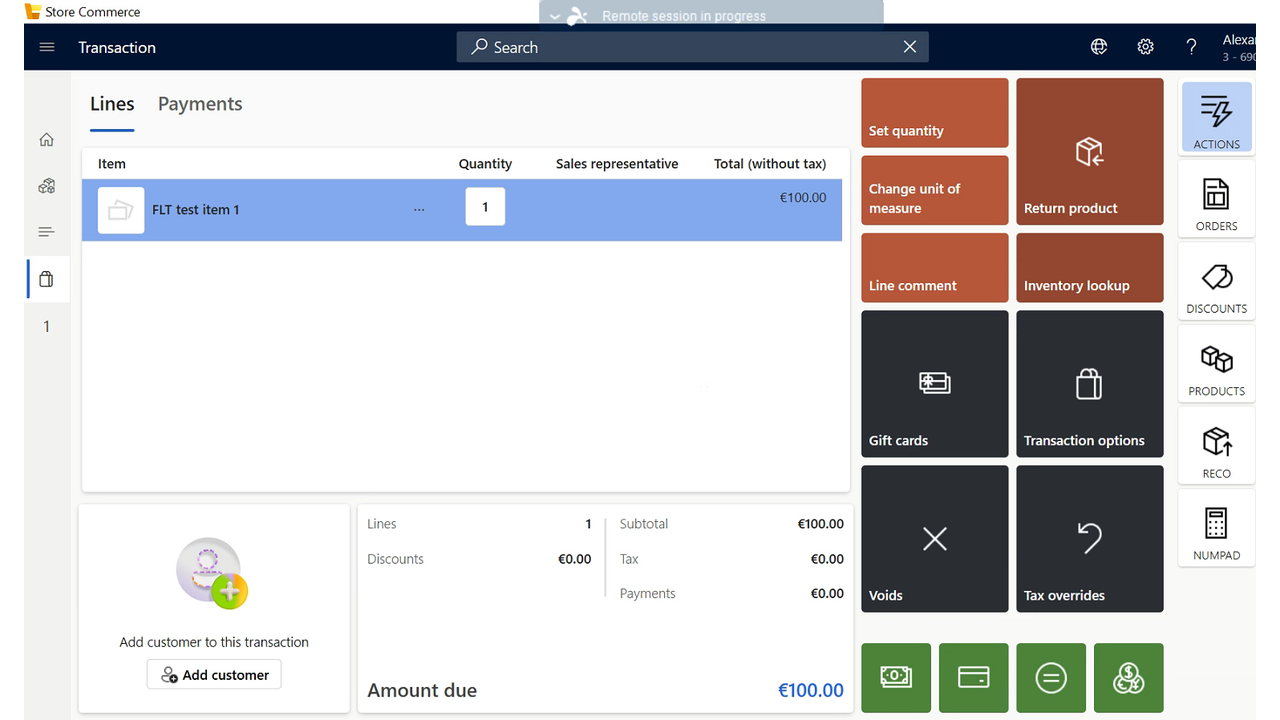The image size is (1280, 720).
Task: Open Tax overrides
Action: click(x=1090, y=539)
